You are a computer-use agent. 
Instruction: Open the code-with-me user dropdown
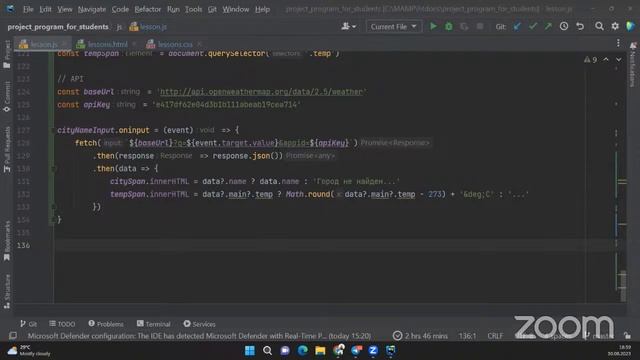coord(348,27)
